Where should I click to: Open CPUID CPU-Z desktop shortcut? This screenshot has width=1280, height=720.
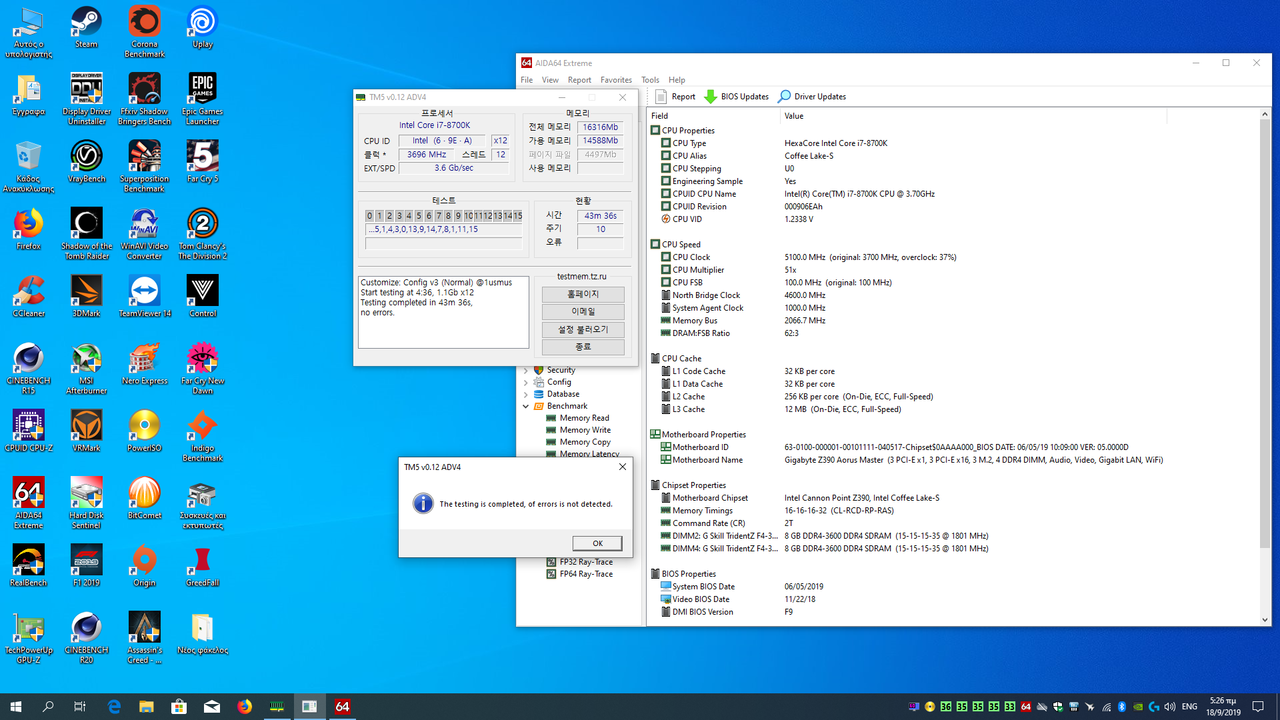pyautogui.click(x=28, y=429)
